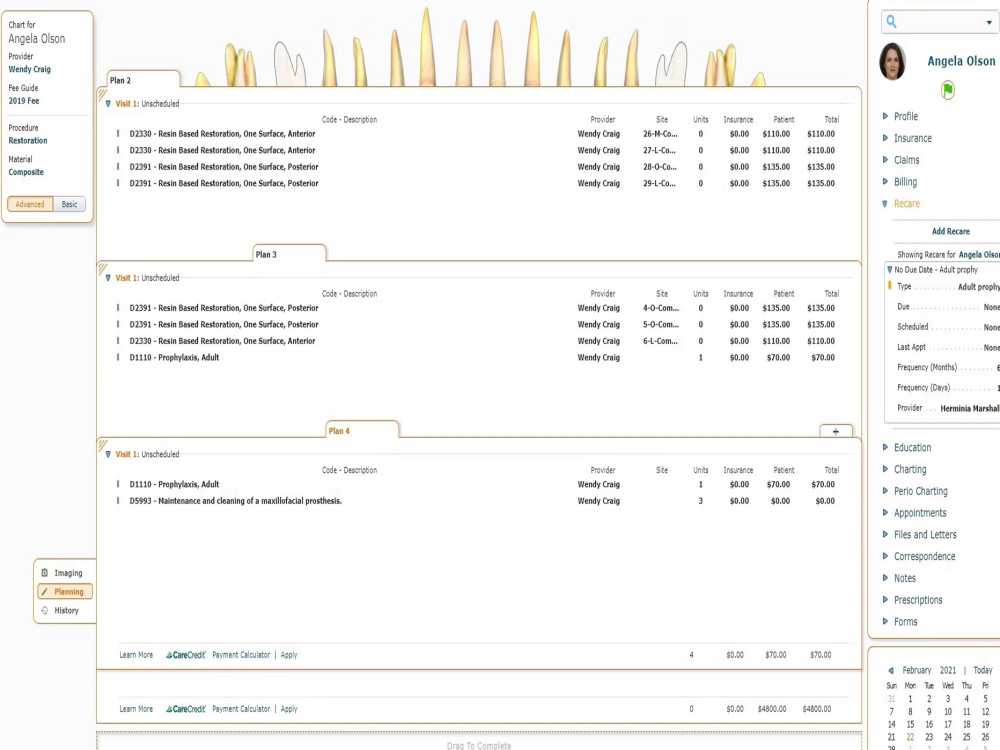Click the green flag icon under patient name
This screenshot has width=1000, height=750.
(948, 90)
